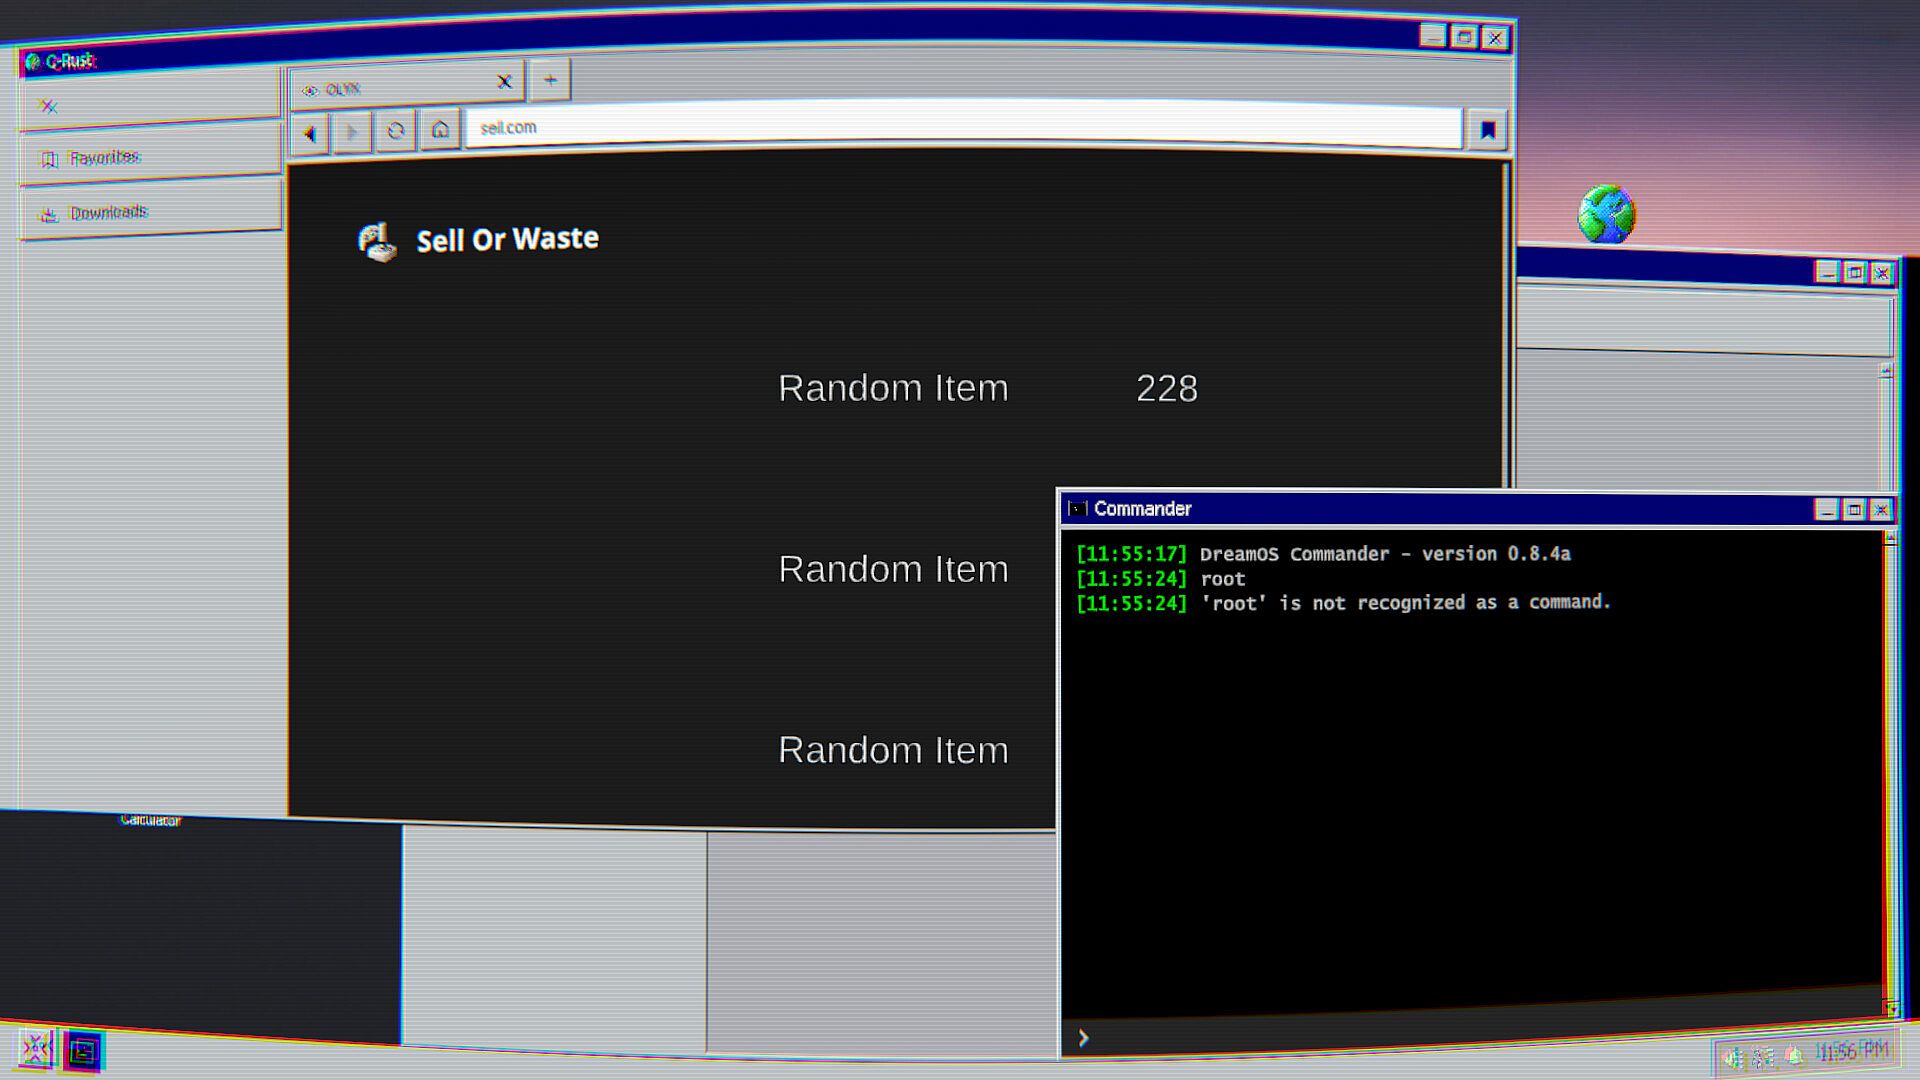Click the browser forward arrow button
This screenshot has height=1080, width=1920.
352,132
